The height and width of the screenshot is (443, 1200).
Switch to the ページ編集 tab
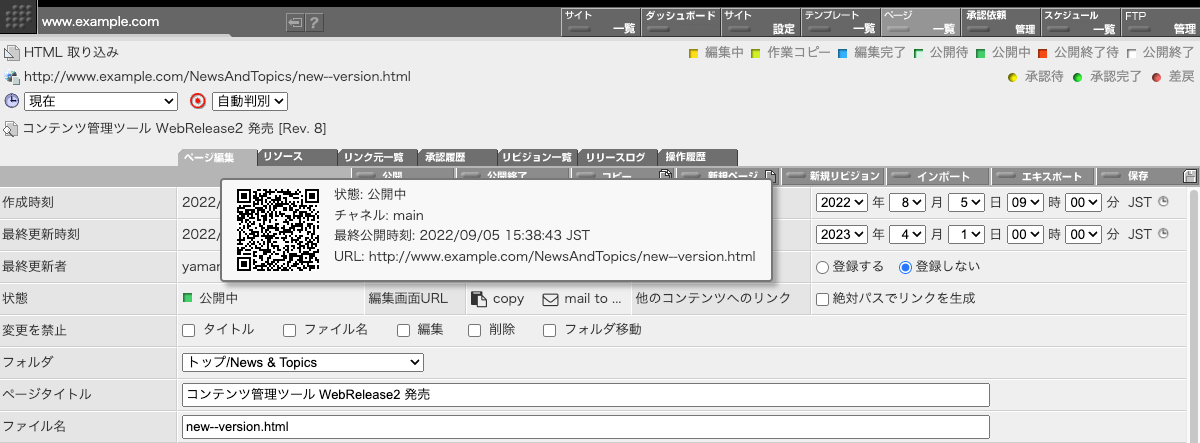[x=216, y=157]
